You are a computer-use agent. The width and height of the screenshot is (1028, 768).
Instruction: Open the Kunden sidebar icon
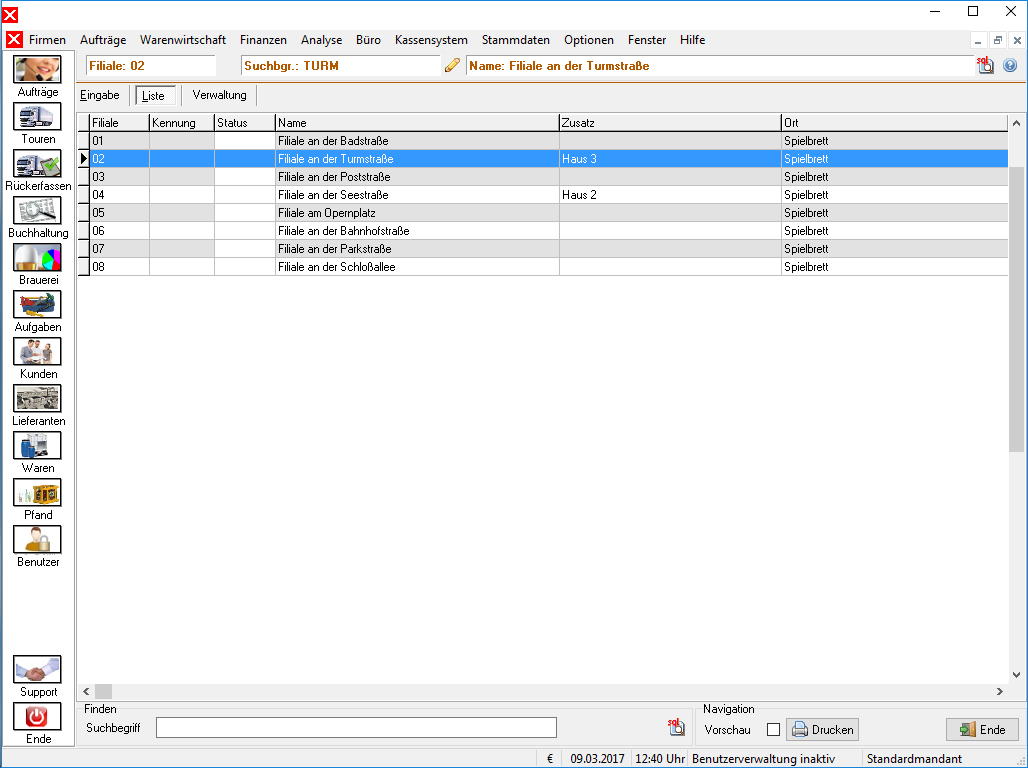pos(37,352)
